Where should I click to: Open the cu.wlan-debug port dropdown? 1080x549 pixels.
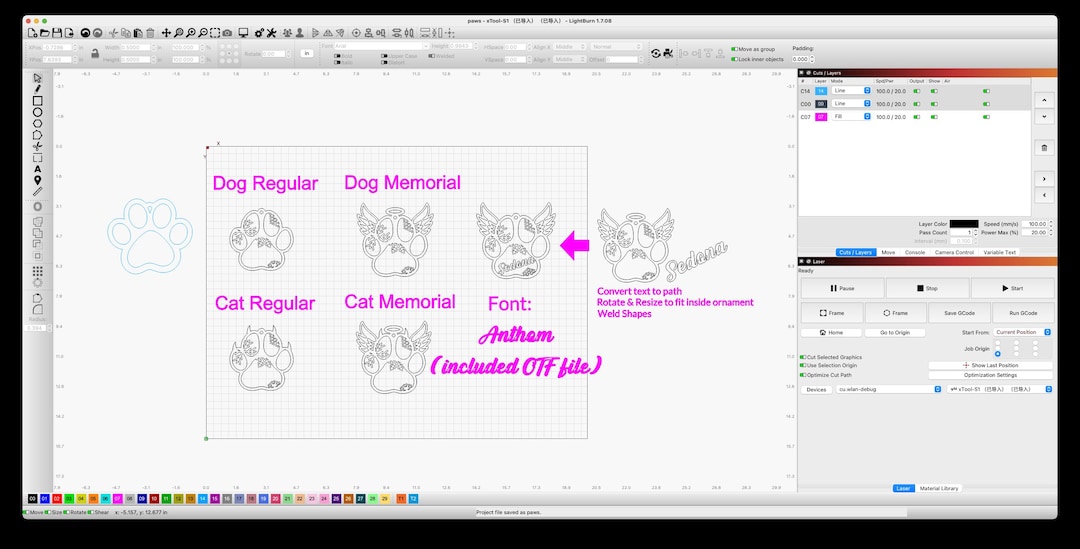click(889, 389)
